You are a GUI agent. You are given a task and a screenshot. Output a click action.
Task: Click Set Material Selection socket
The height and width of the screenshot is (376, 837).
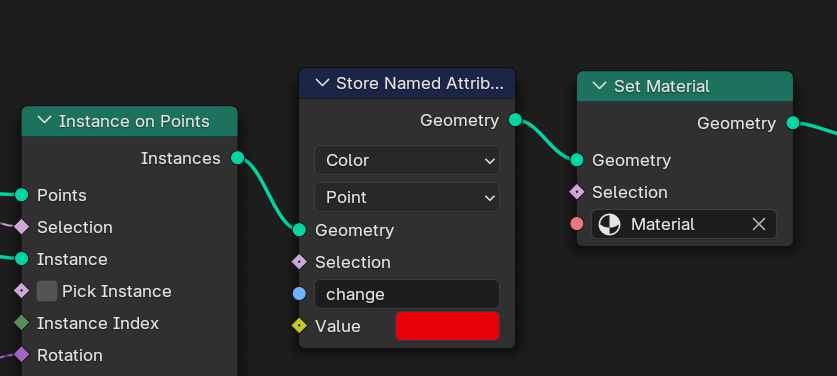(577, 192)
